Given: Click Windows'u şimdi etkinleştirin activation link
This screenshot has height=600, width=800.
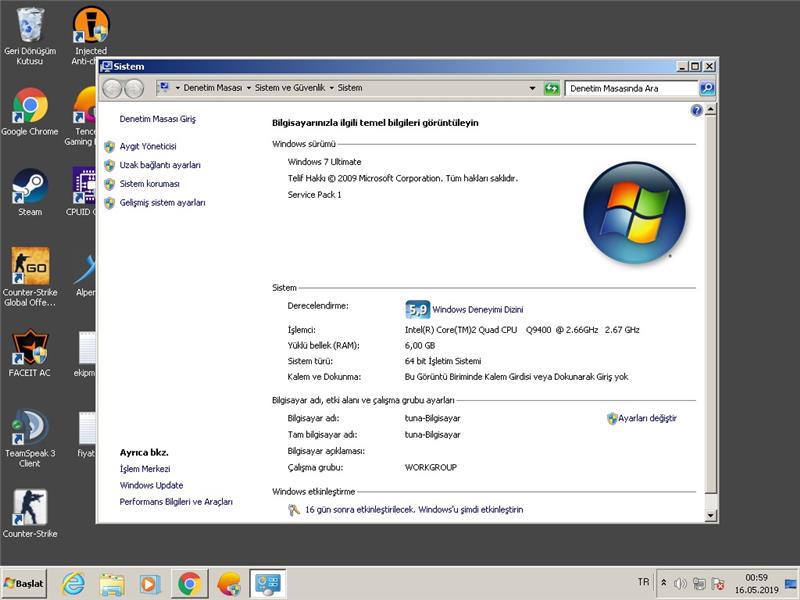Looking at the screenshot, I should coord(471,509).
